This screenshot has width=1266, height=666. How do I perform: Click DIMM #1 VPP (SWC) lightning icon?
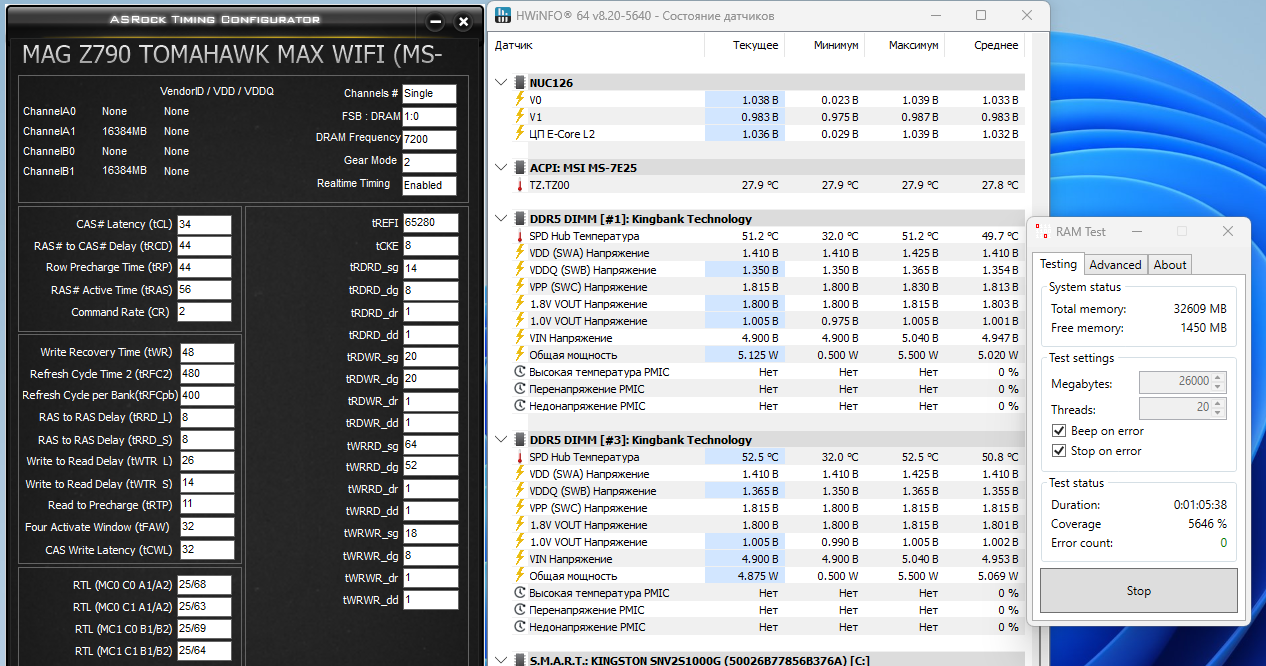coord(520,287)
